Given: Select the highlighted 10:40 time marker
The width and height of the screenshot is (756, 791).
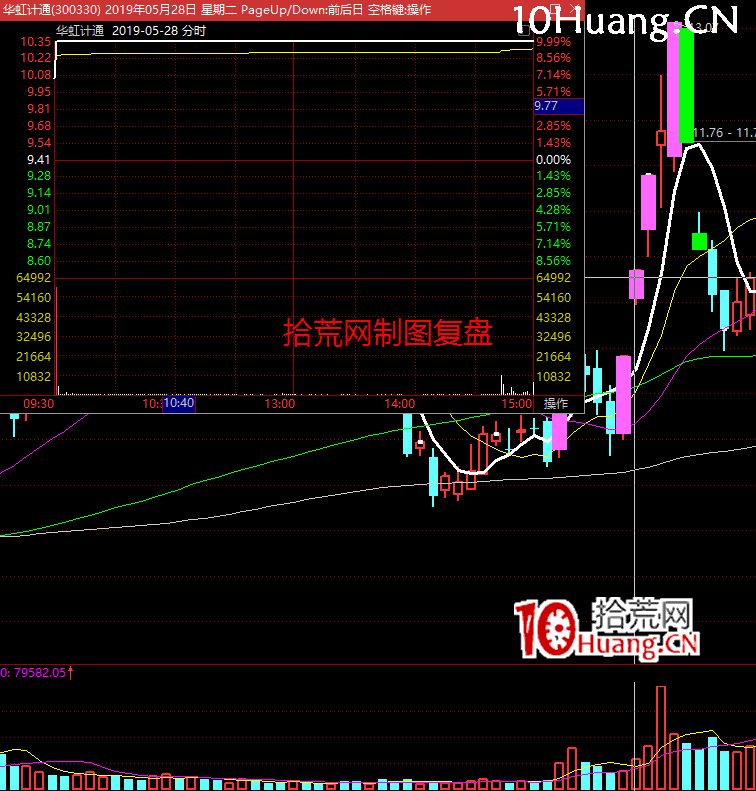Looking at the screenshot, I should tap(179, 403).
